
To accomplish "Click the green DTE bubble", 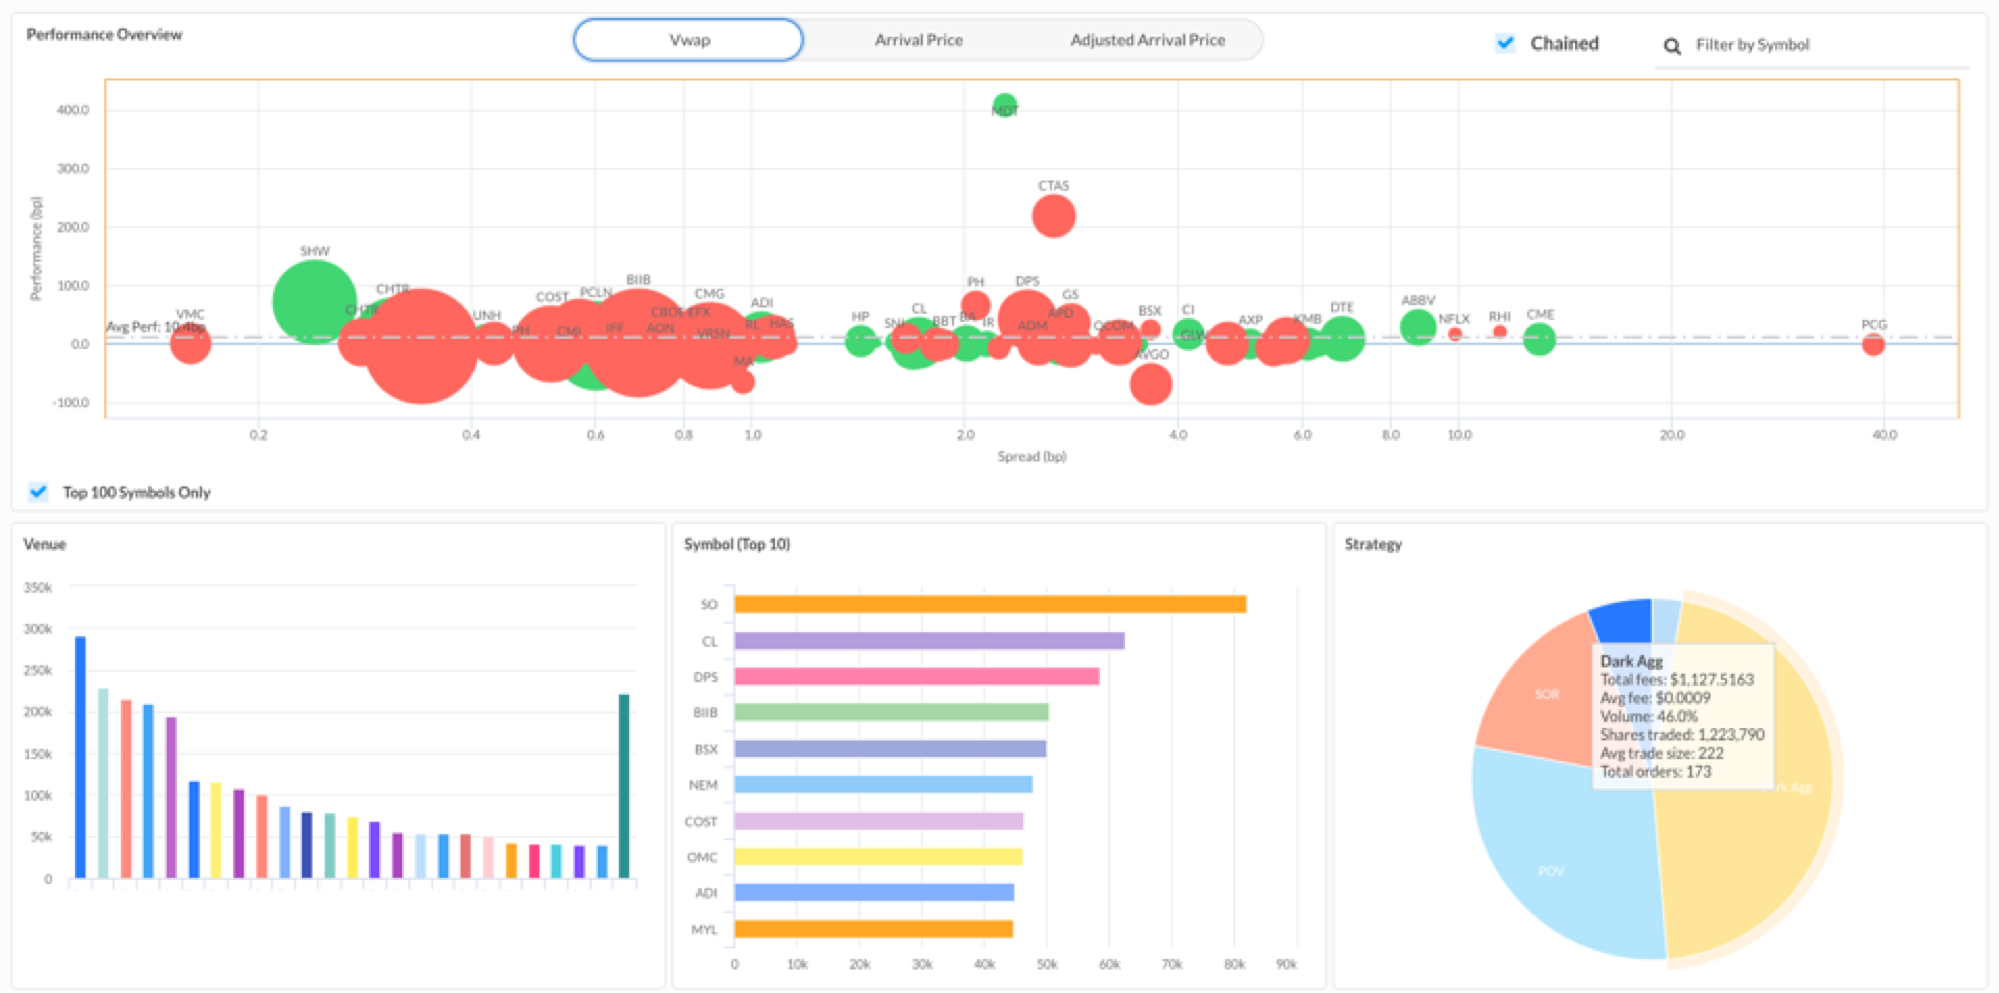I will (1343, 337).
